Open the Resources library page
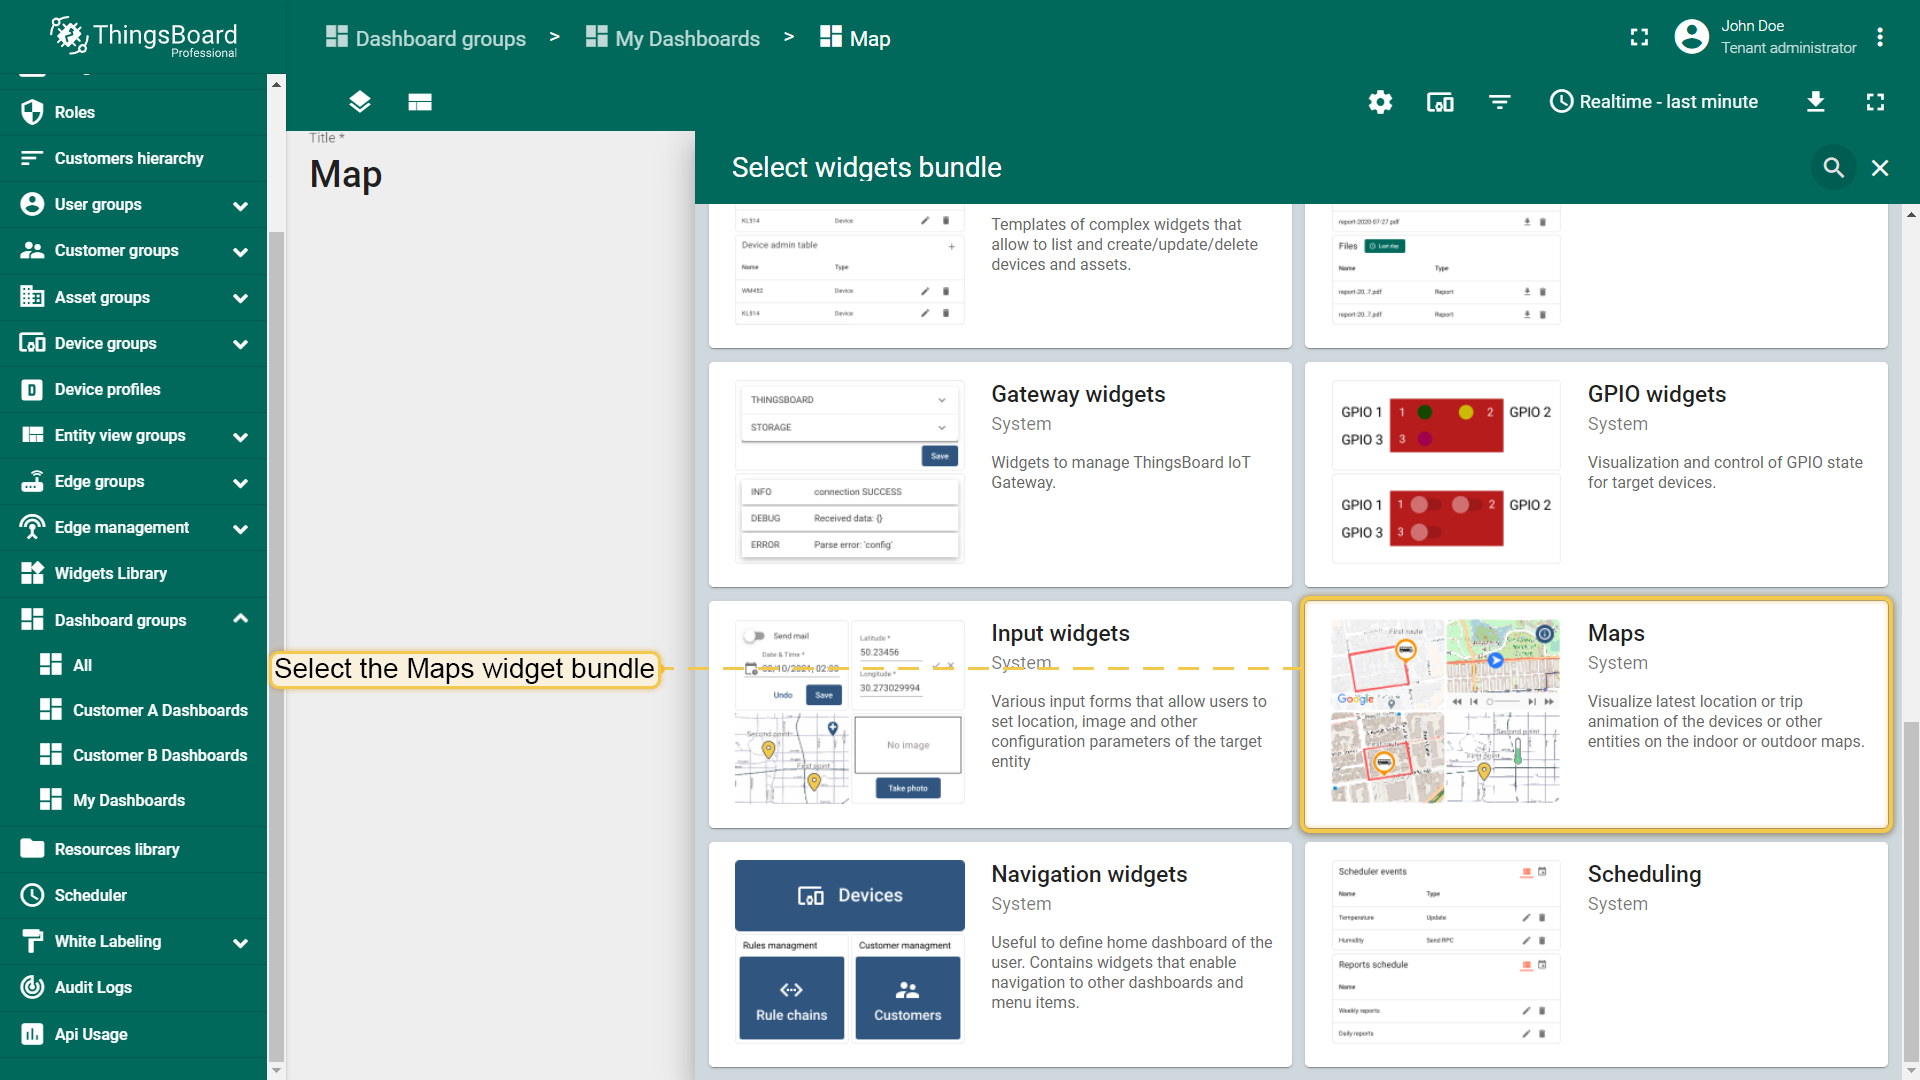The height and width of the screenshot is (1080, 1920). pyautogui.click(x=134, y=849)
